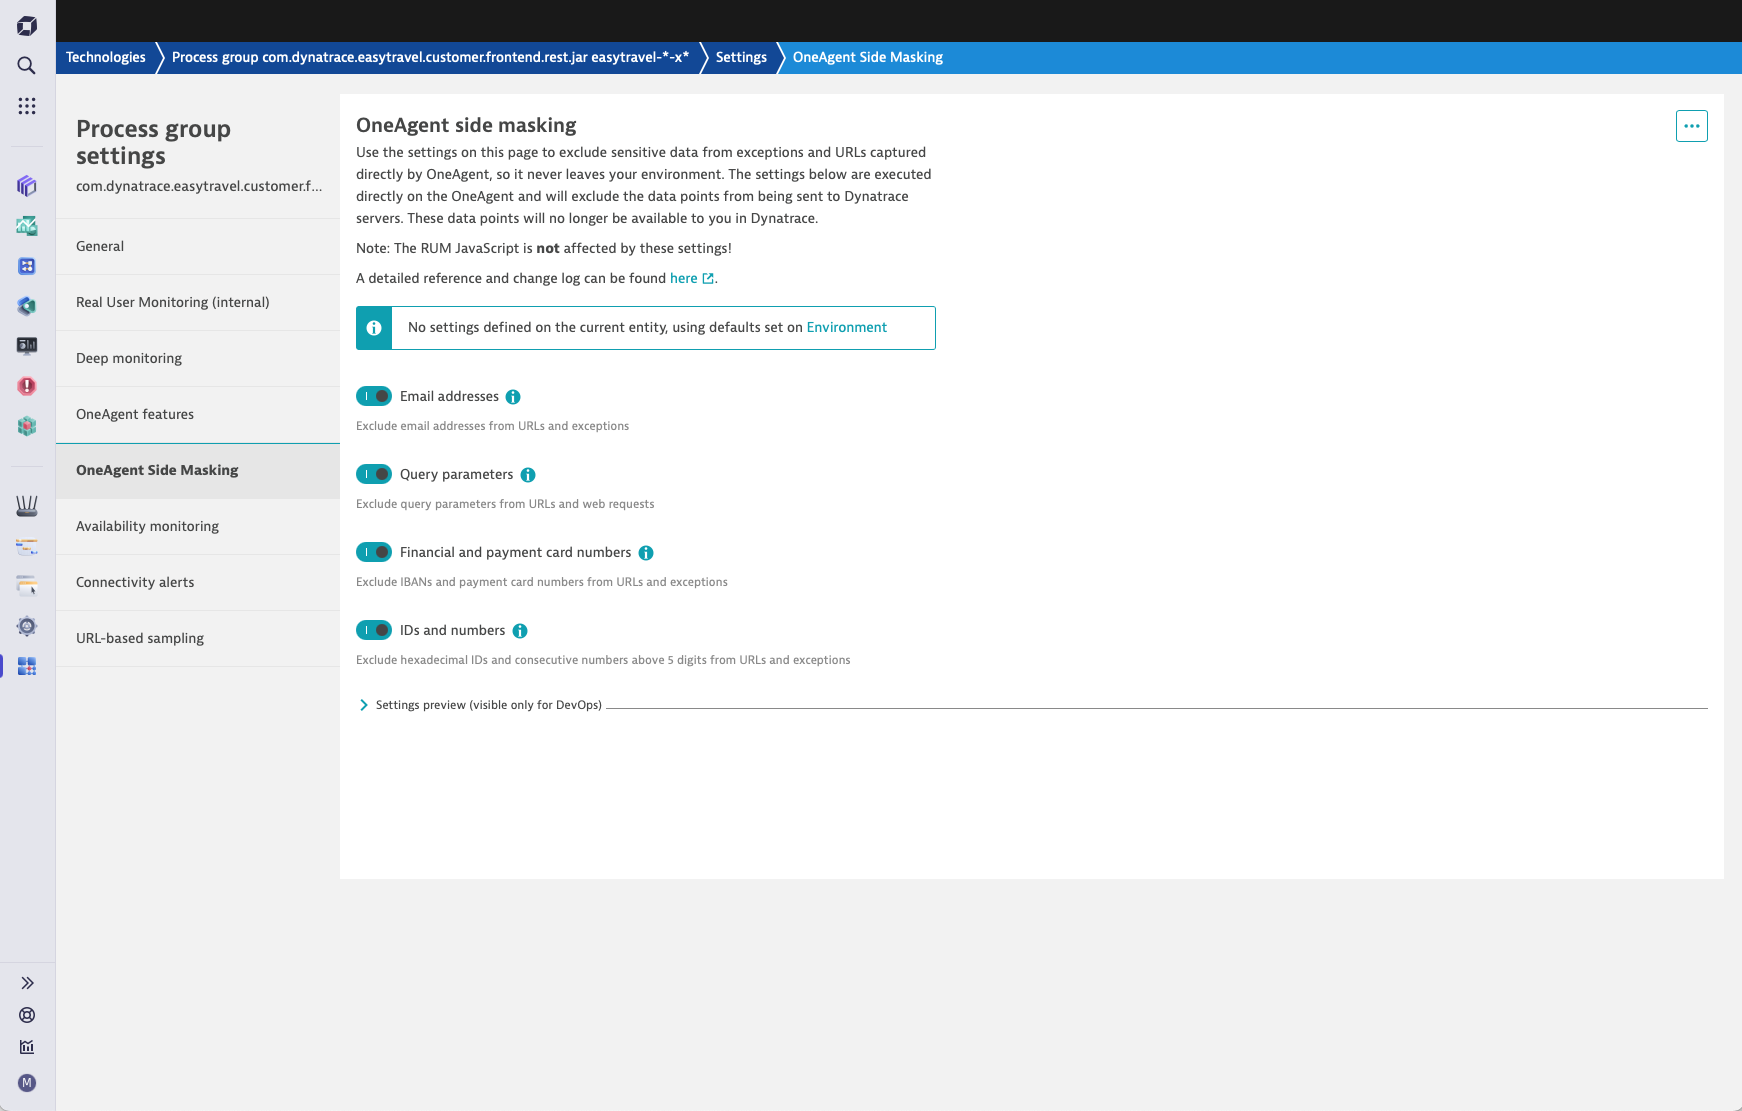Show info tooltip next to Email addresses

click(513, 396)
